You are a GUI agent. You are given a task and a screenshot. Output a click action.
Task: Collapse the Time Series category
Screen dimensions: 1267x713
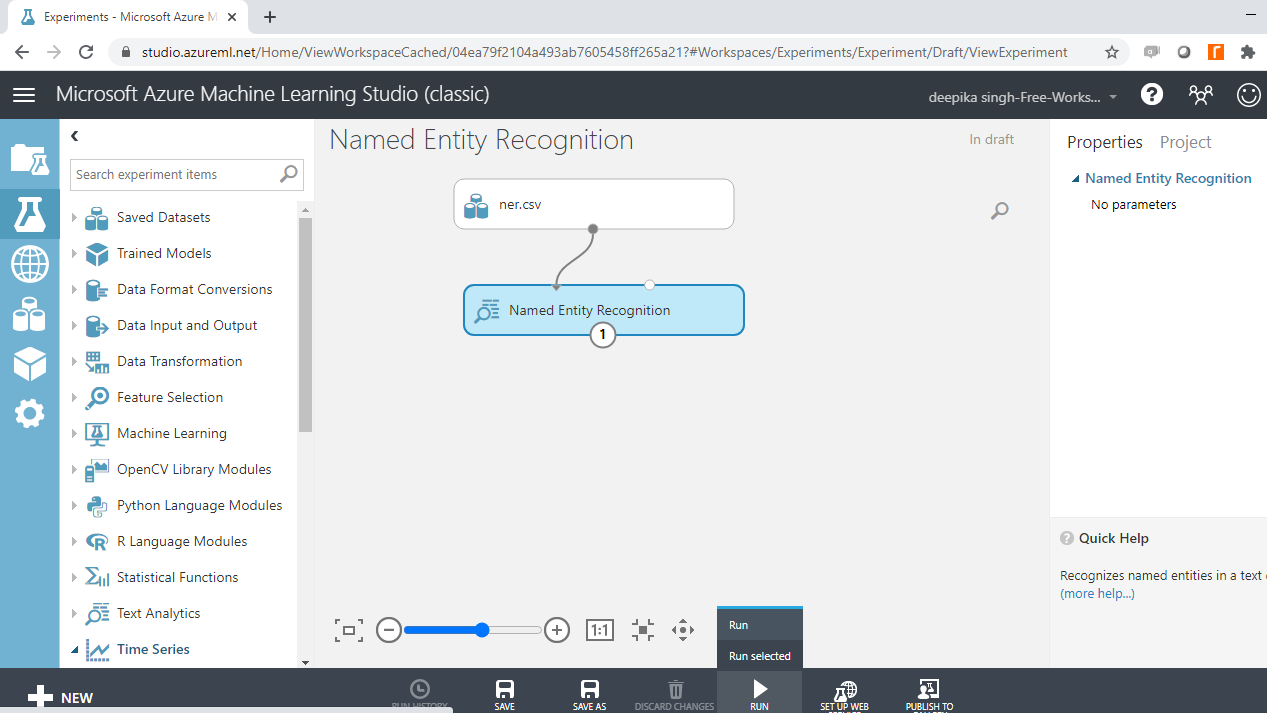point(74,650)
